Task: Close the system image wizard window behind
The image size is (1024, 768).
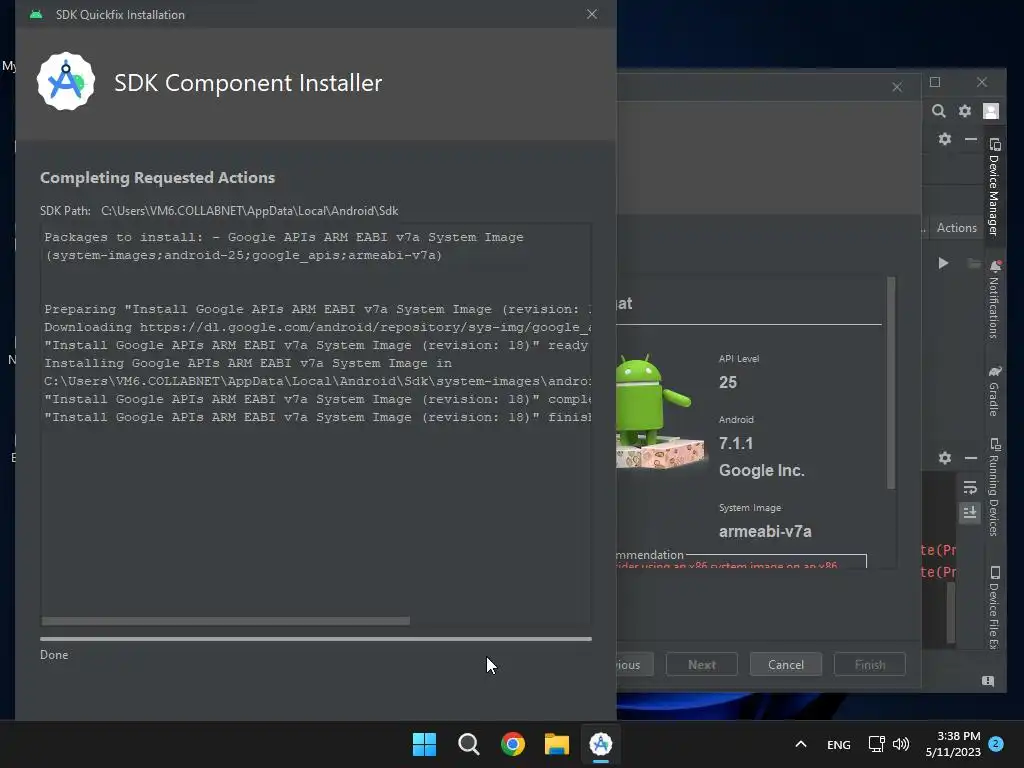Action: click(x=897, y=87)
